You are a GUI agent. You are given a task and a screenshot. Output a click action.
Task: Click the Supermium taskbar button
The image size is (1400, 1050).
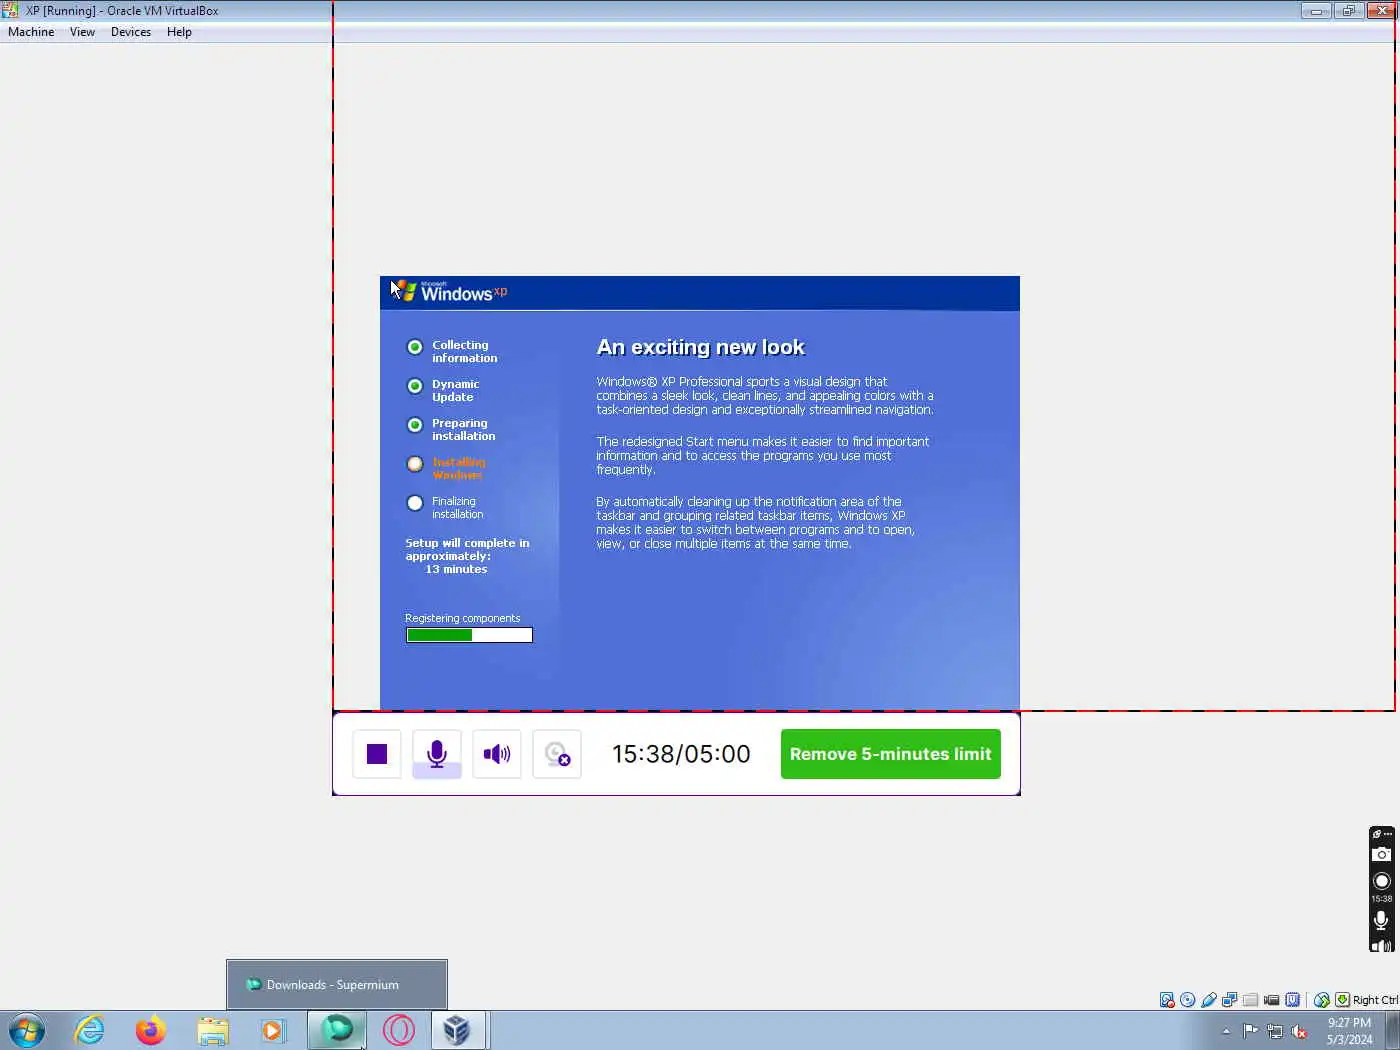click(337, 1030)
